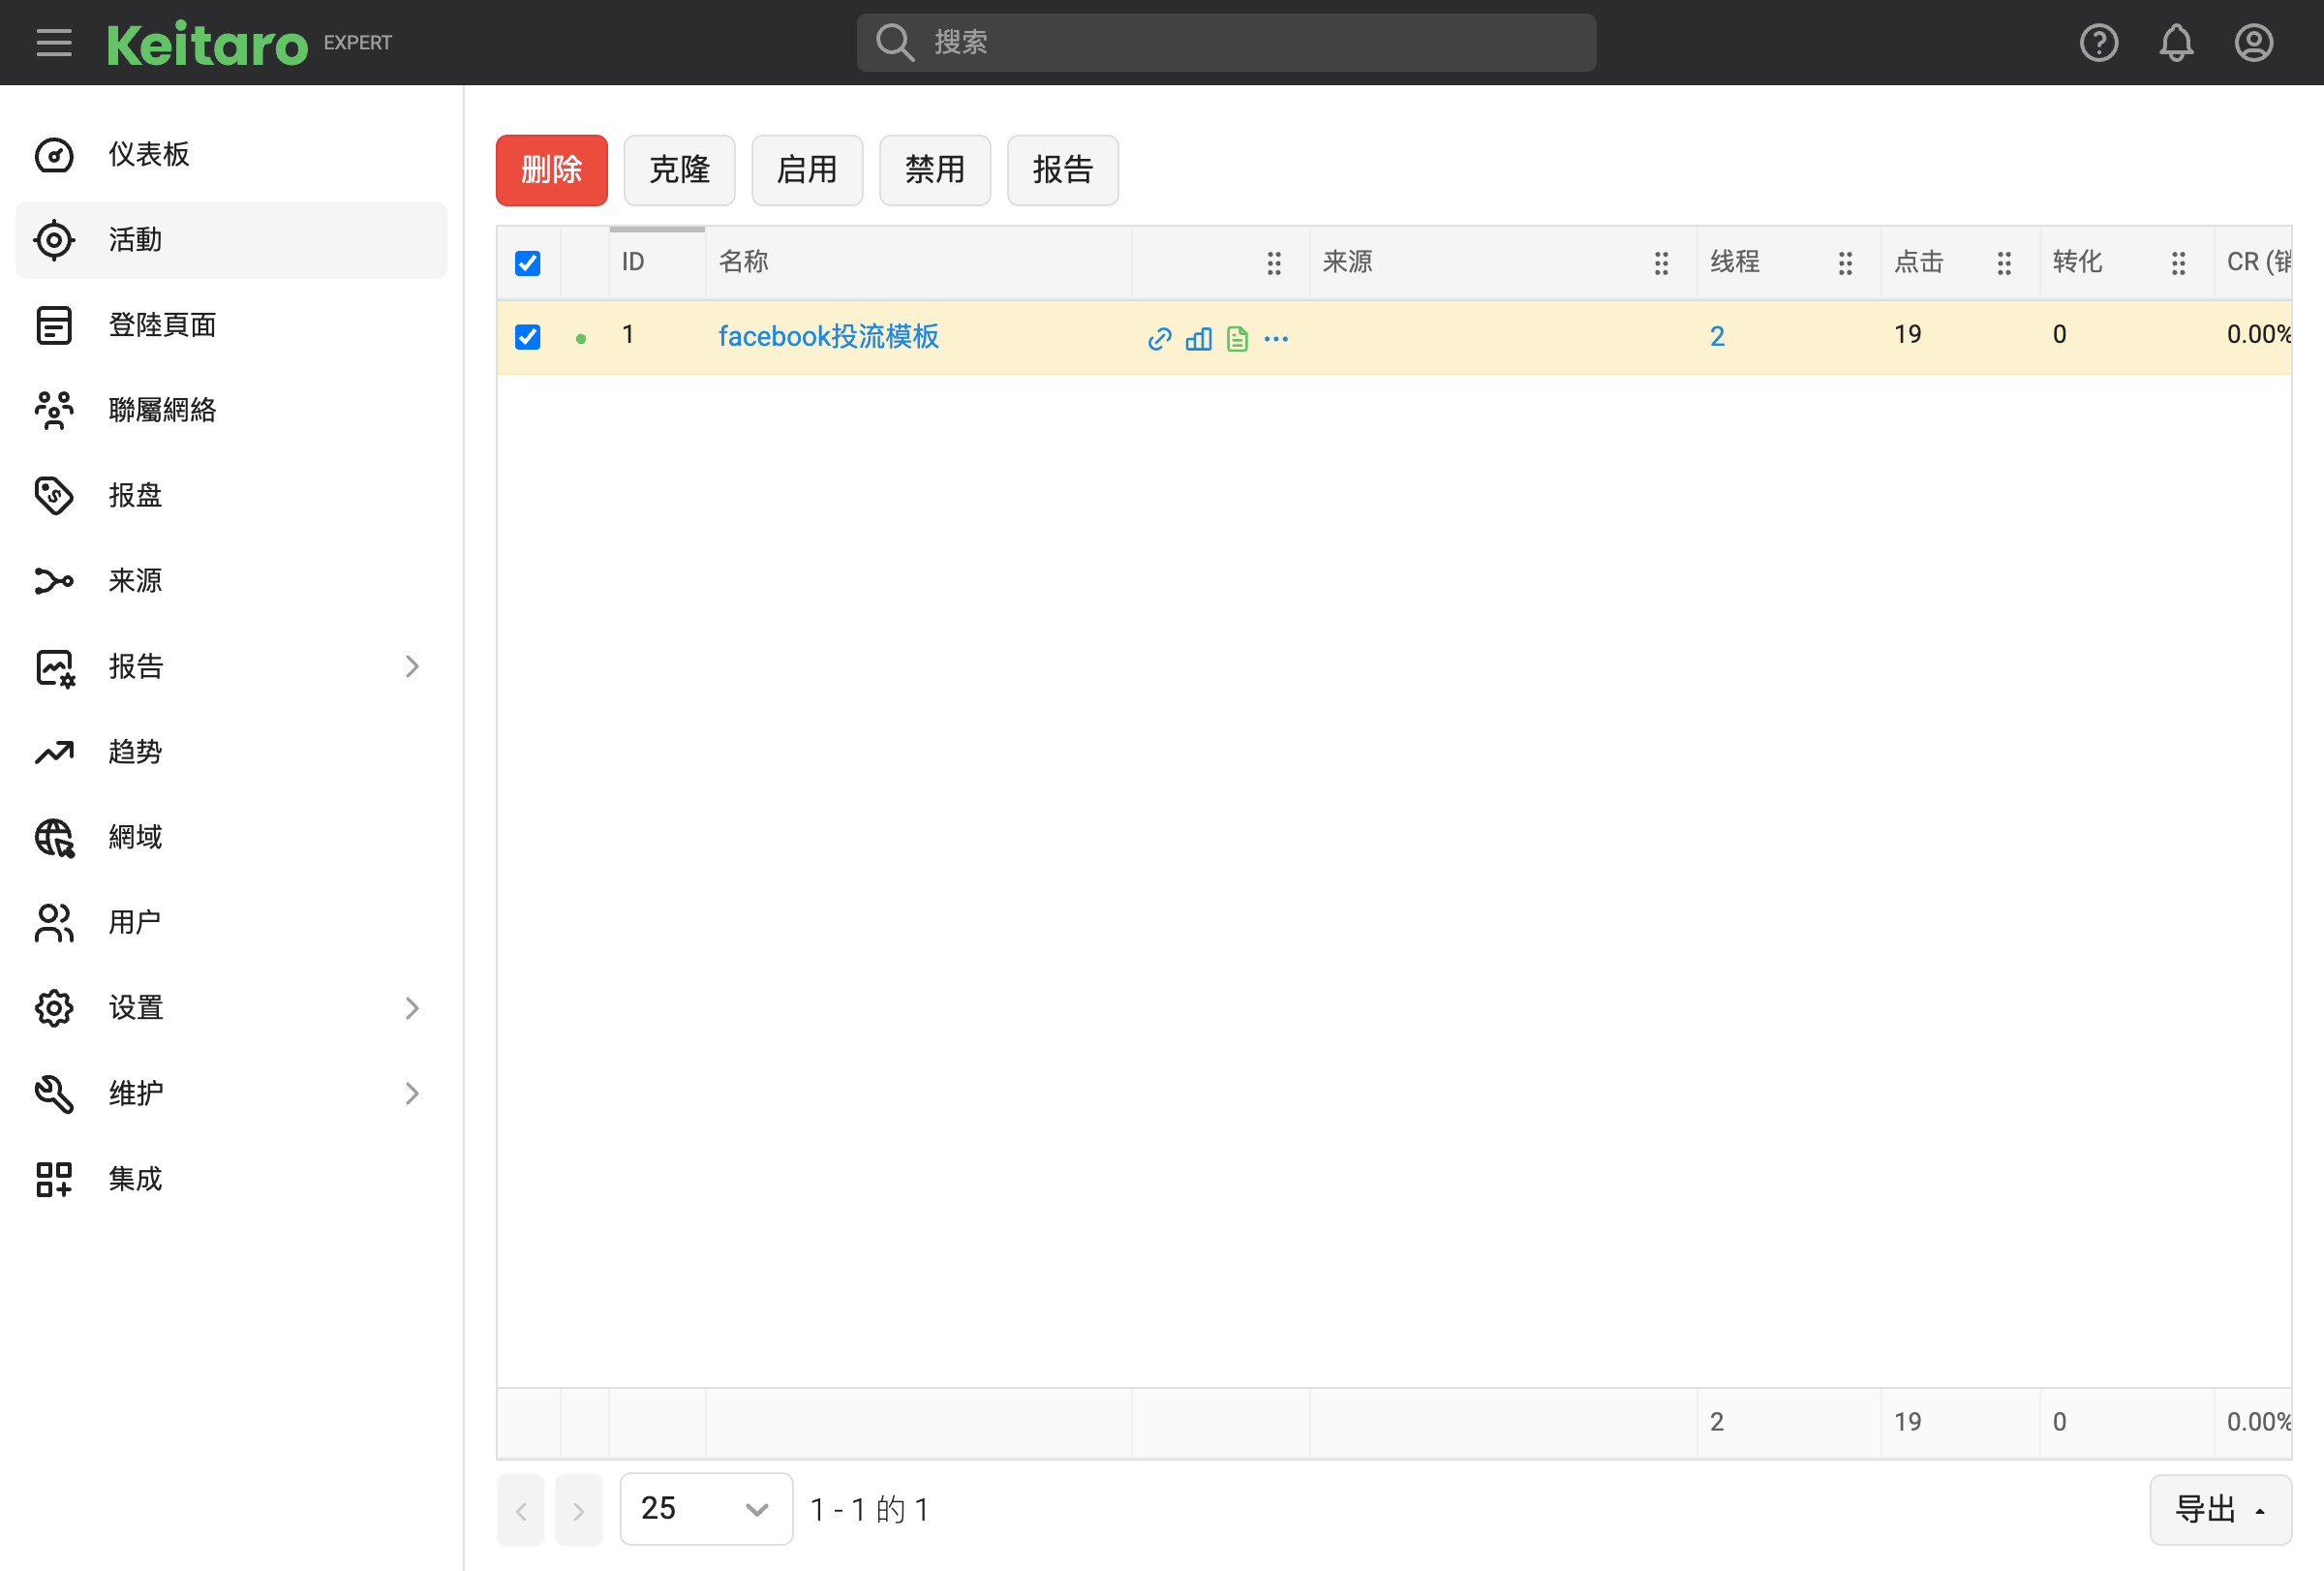
Task: Open 聯屬網絡 in the sidebar
Action: [231, 411]
